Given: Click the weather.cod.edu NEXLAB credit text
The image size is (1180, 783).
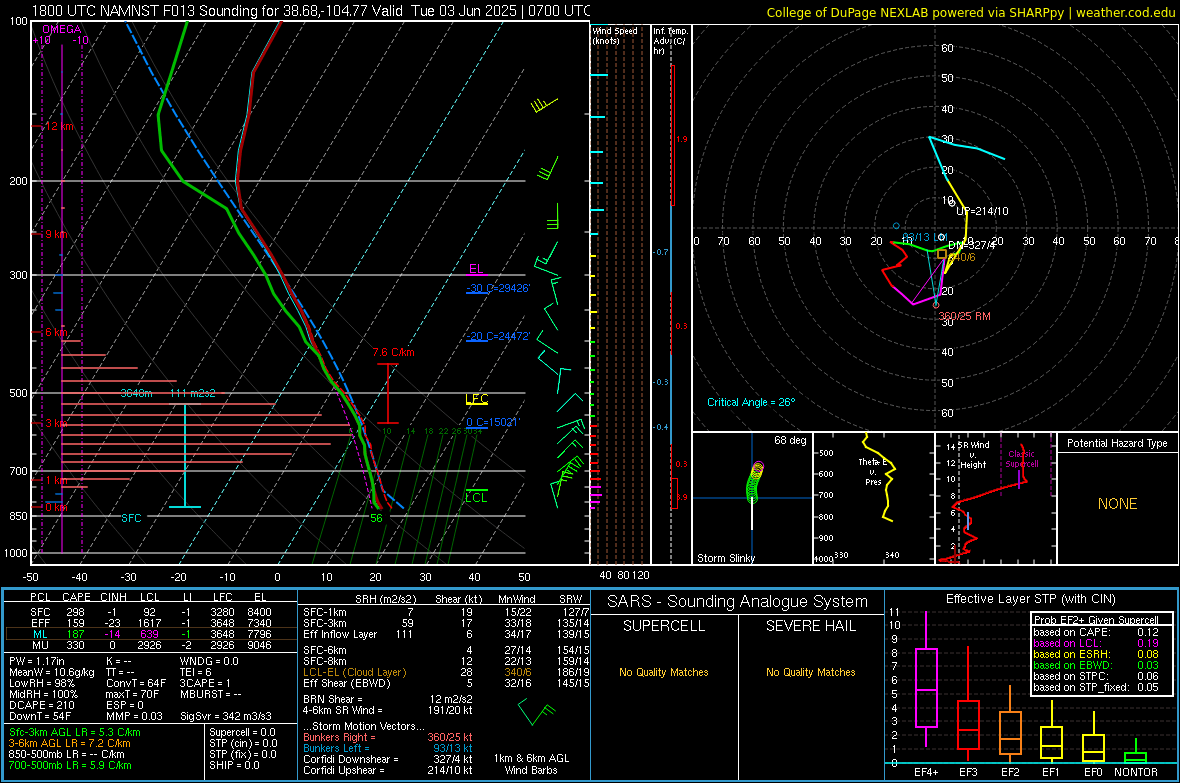Looking at the screenshot, I should click(x=970, y=12).
